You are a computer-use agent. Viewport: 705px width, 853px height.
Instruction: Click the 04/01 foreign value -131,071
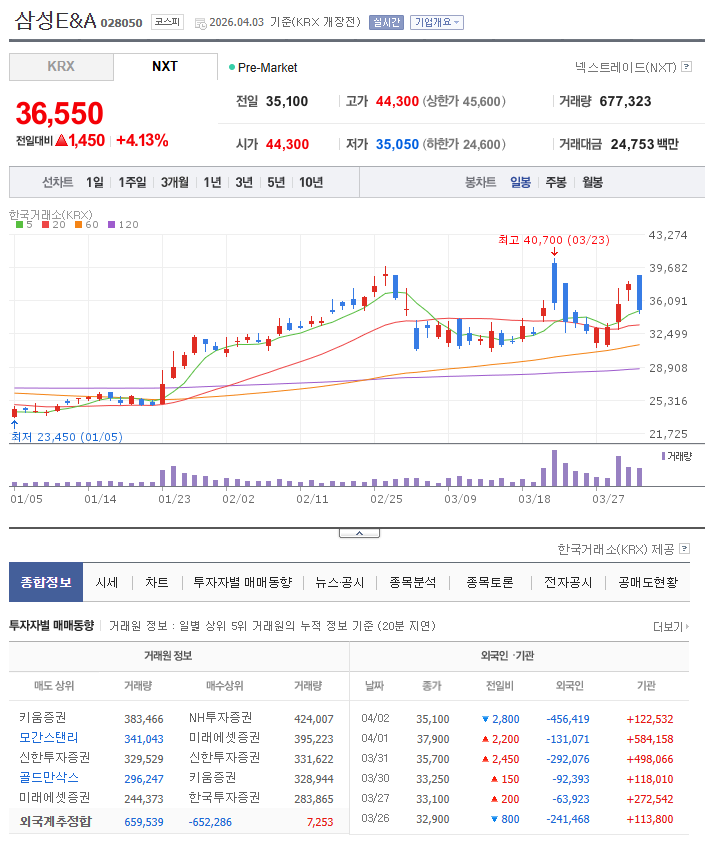[x=568, y=739]
